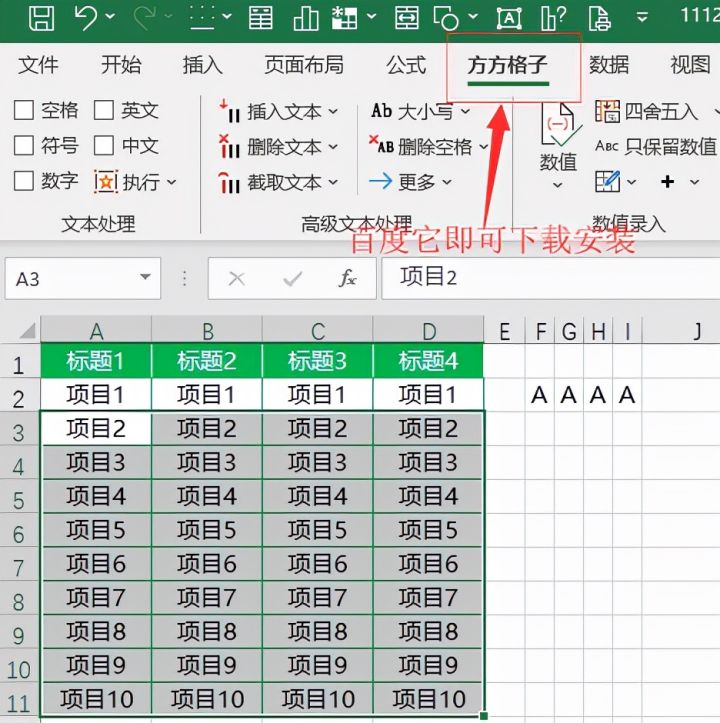Check the 中文 checkbox
This screenshot has width=720, height=723.
tap(104, 146)
